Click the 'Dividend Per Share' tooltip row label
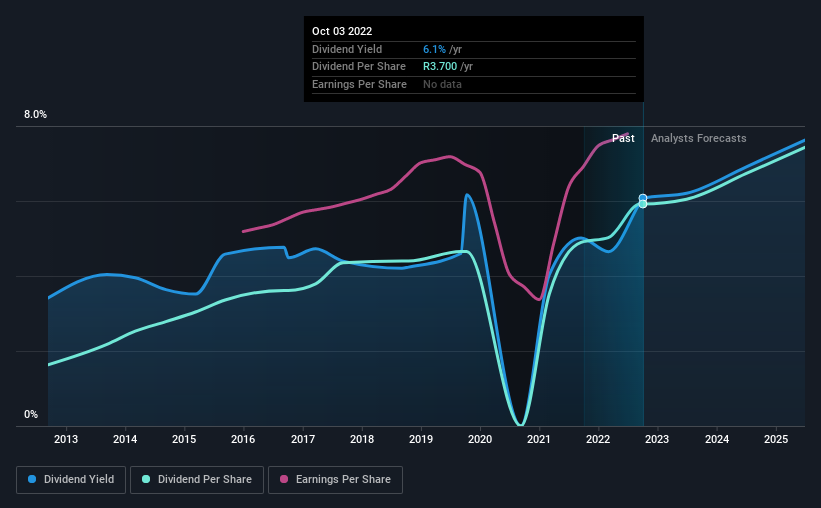This screenshot has width=821, height=508. (359, 67)
